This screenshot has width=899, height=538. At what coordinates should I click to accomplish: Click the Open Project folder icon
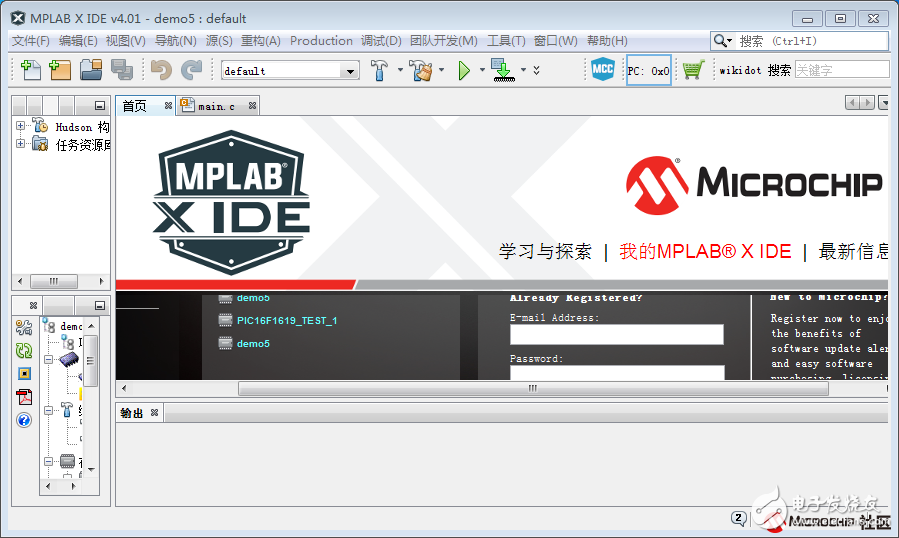(91, 70)
